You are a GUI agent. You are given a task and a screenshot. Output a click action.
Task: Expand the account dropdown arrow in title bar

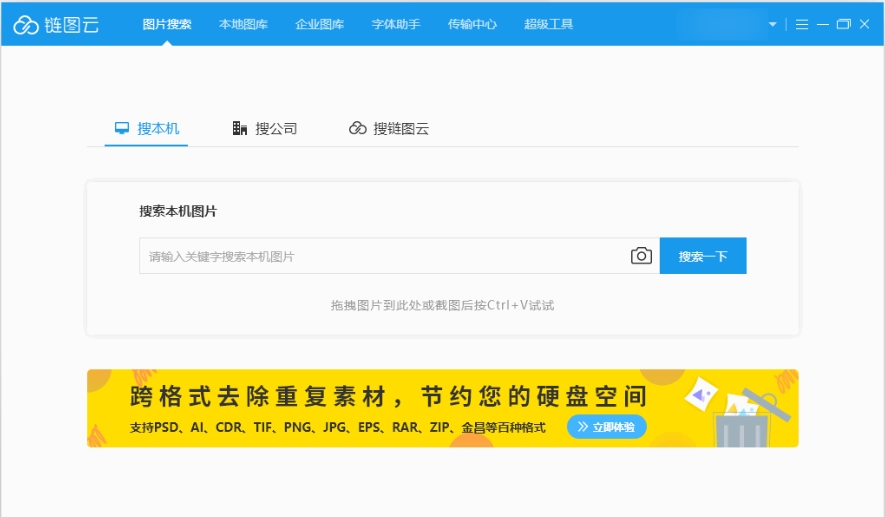(x=773, y=24)
